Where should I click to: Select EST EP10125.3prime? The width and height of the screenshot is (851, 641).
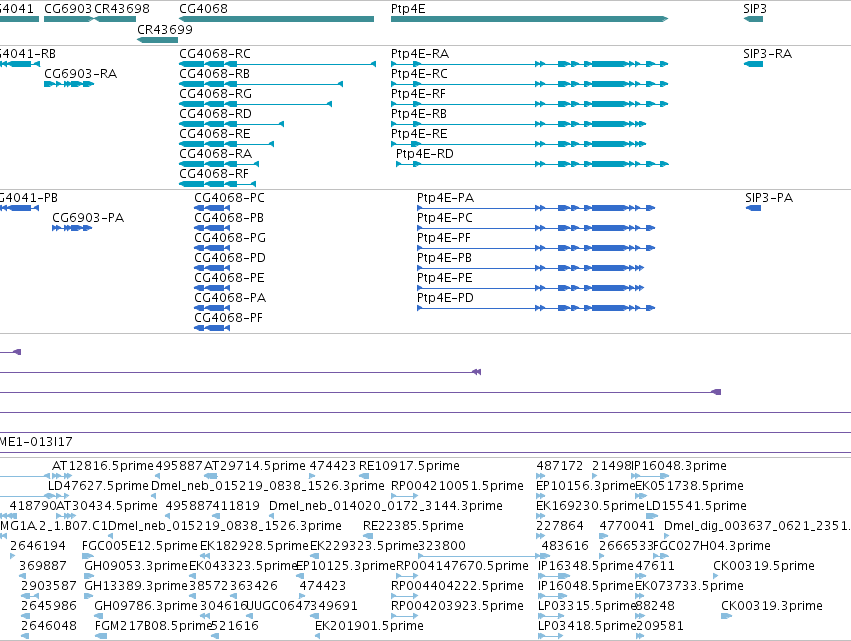click(x=346, y=566)
